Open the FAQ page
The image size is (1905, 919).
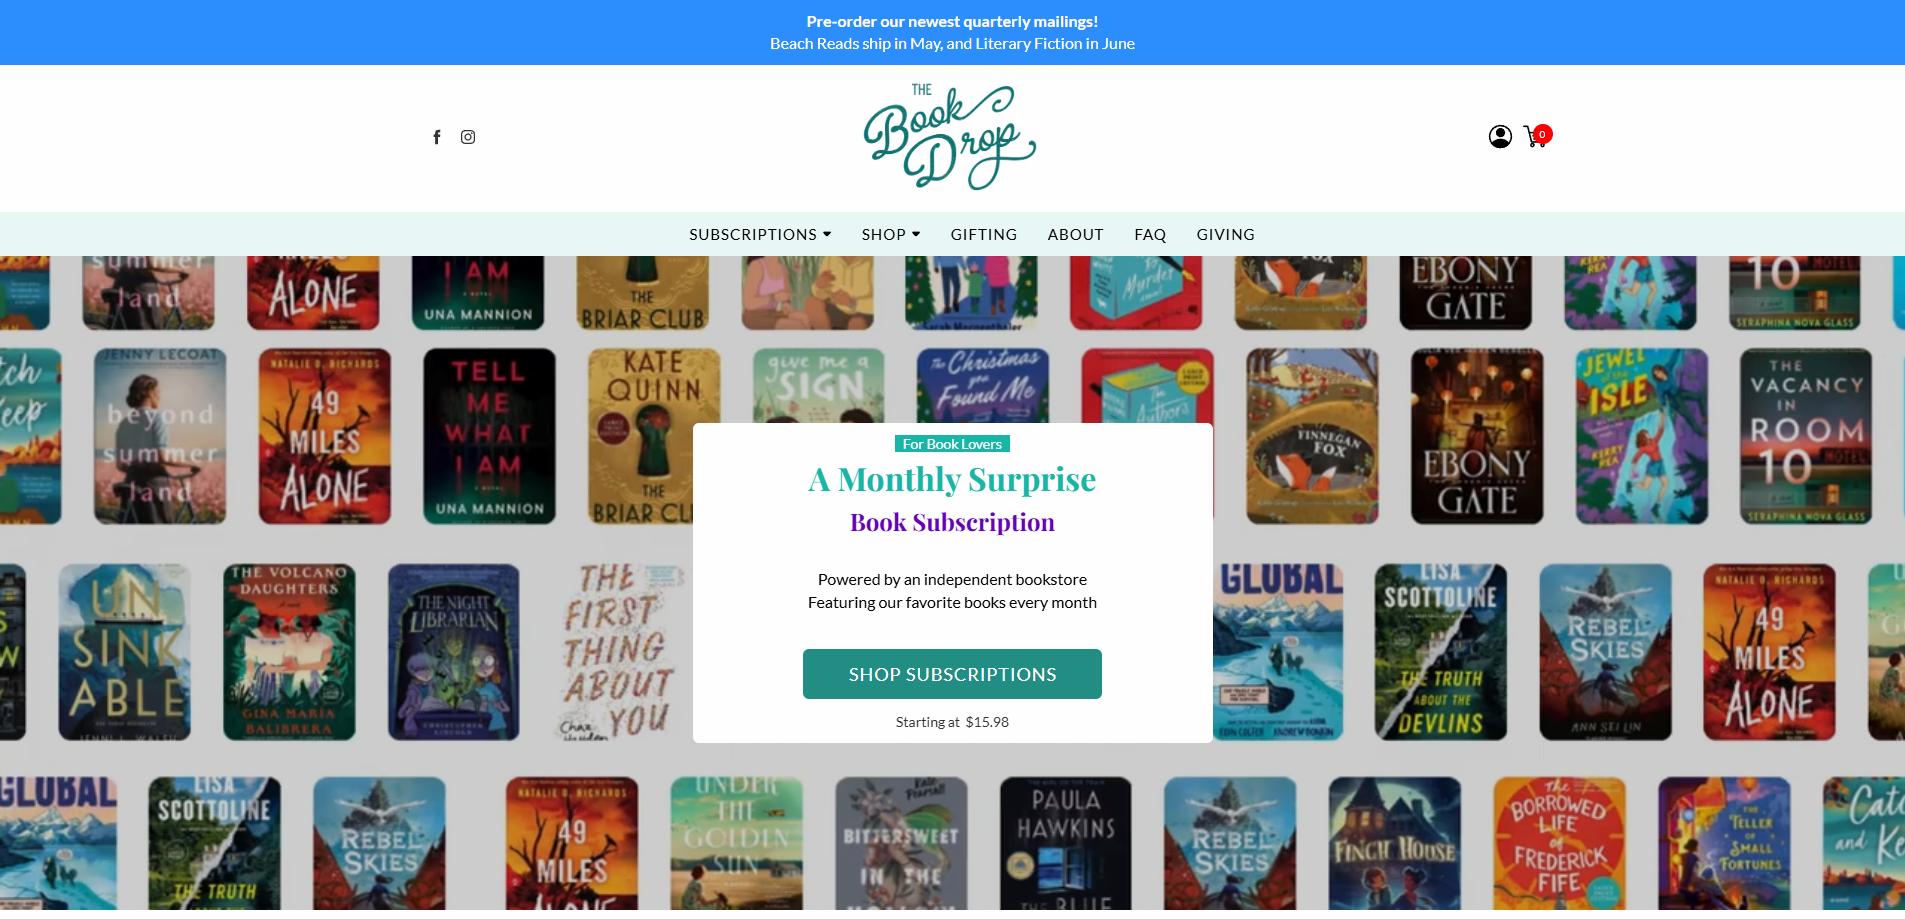click(x=1150, y=234)
